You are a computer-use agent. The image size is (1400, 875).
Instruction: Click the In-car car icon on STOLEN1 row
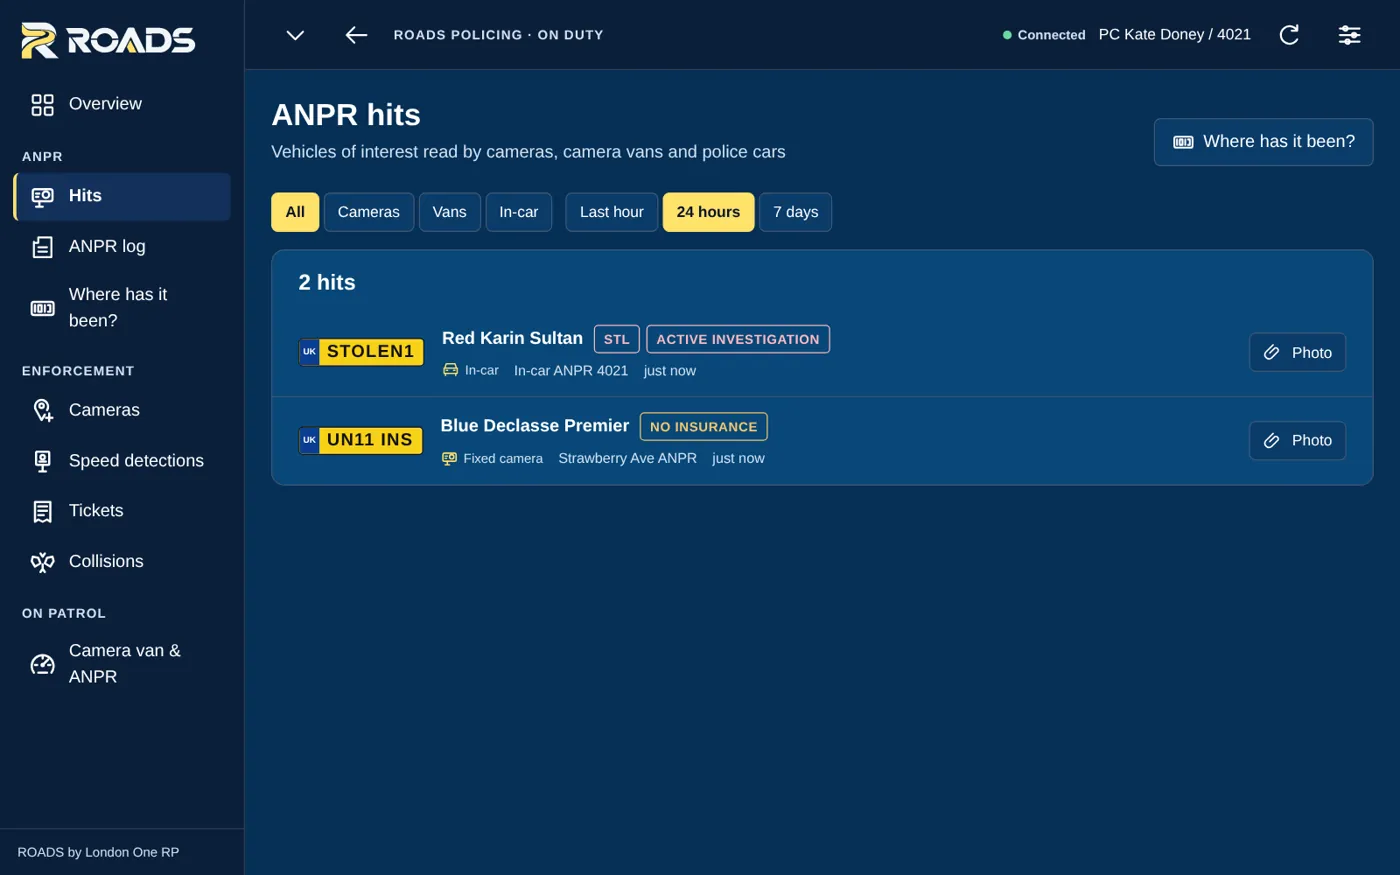tap(450, 370)
